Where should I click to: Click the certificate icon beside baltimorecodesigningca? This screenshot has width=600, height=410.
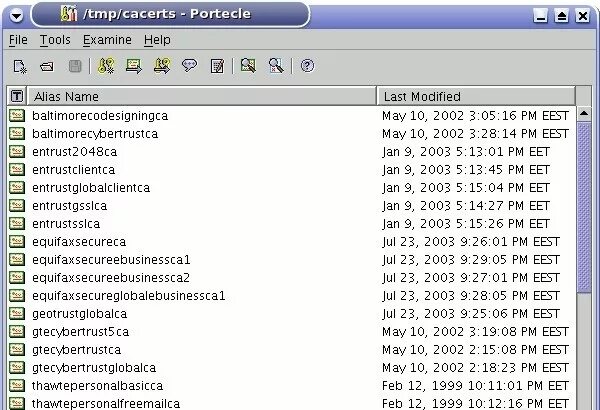[17, 115]
